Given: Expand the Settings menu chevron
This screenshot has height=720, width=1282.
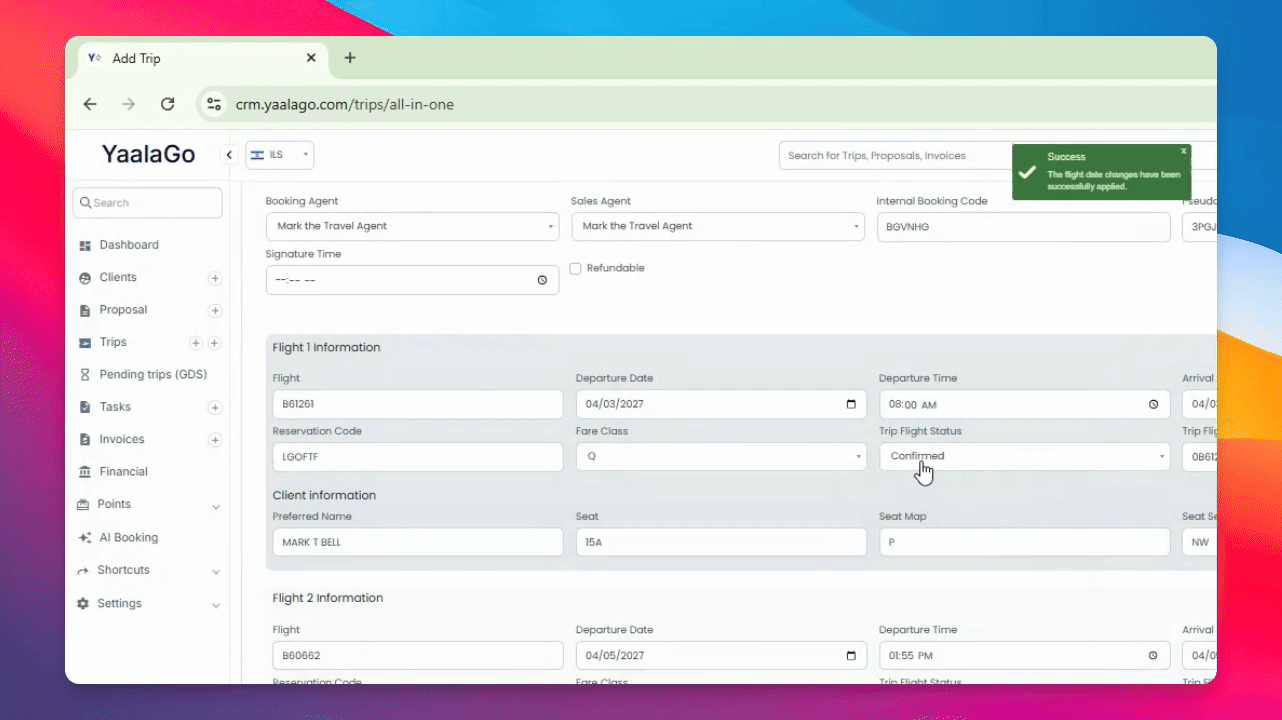Looking at the screenshot, I should tap(216, 605).
